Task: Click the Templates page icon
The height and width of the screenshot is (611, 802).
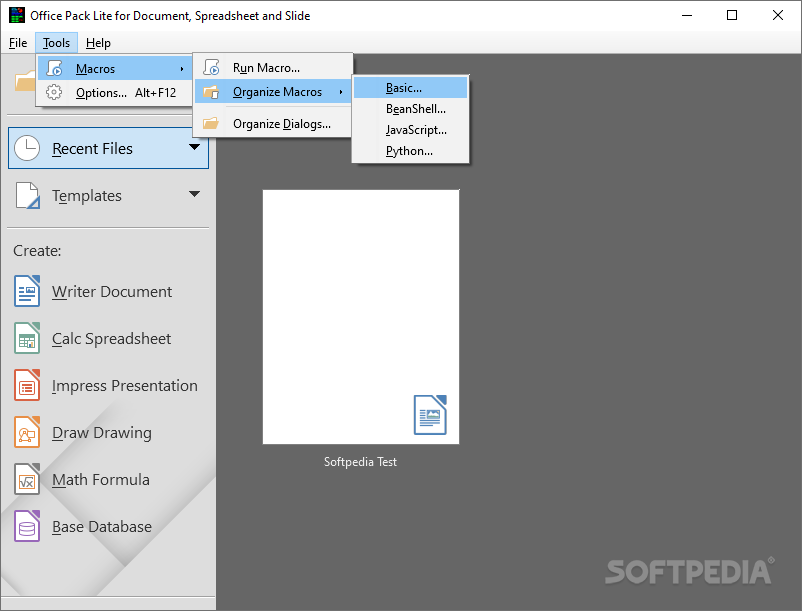Action: tap(27, 195)
